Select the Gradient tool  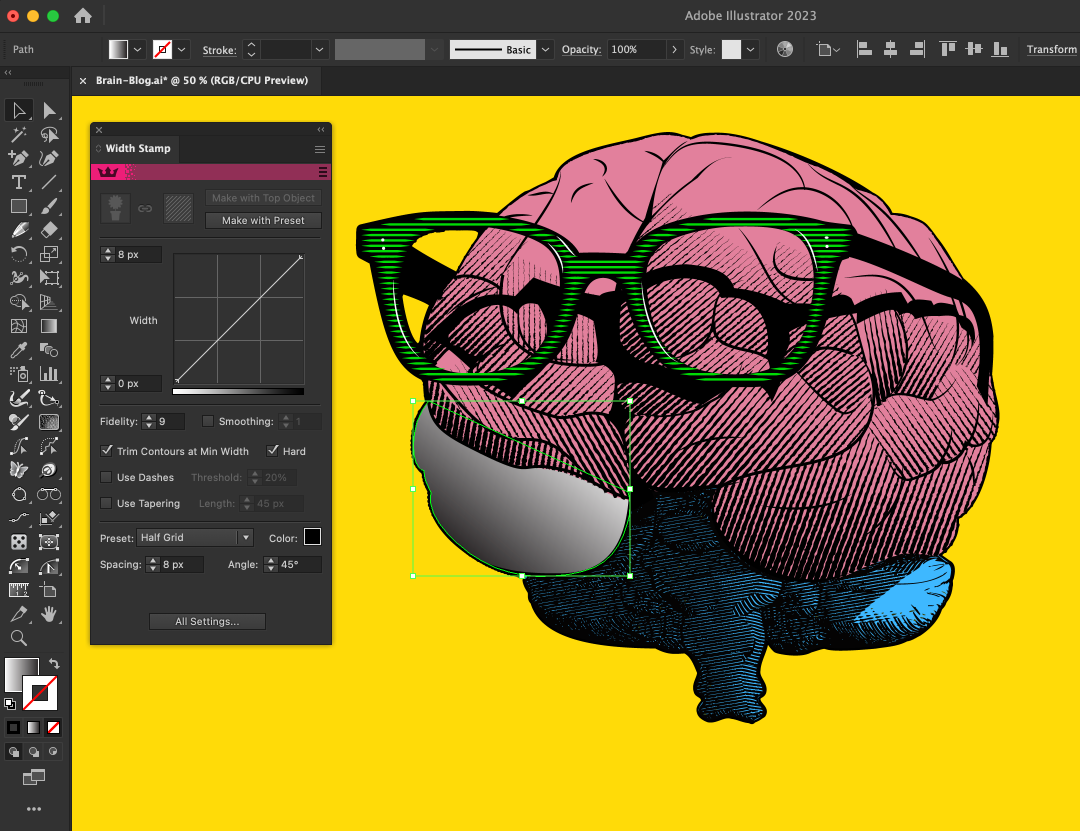point(49,326)
